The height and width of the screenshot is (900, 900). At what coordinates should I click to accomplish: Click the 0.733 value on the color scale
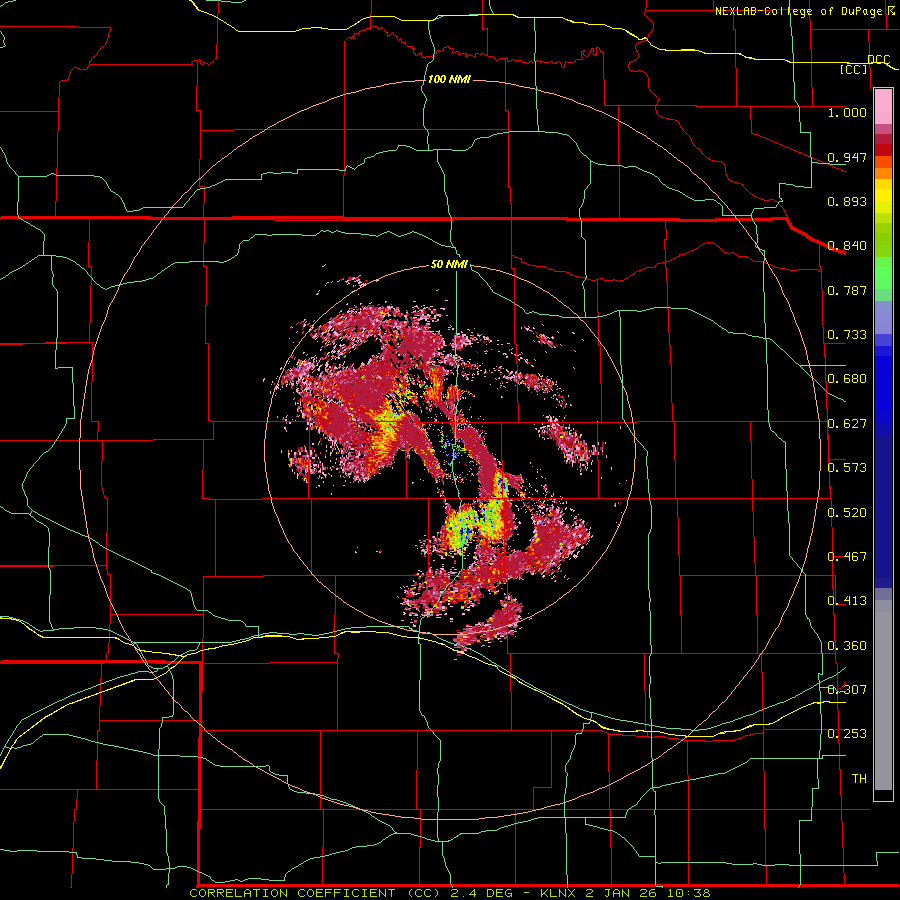[847, 335]
